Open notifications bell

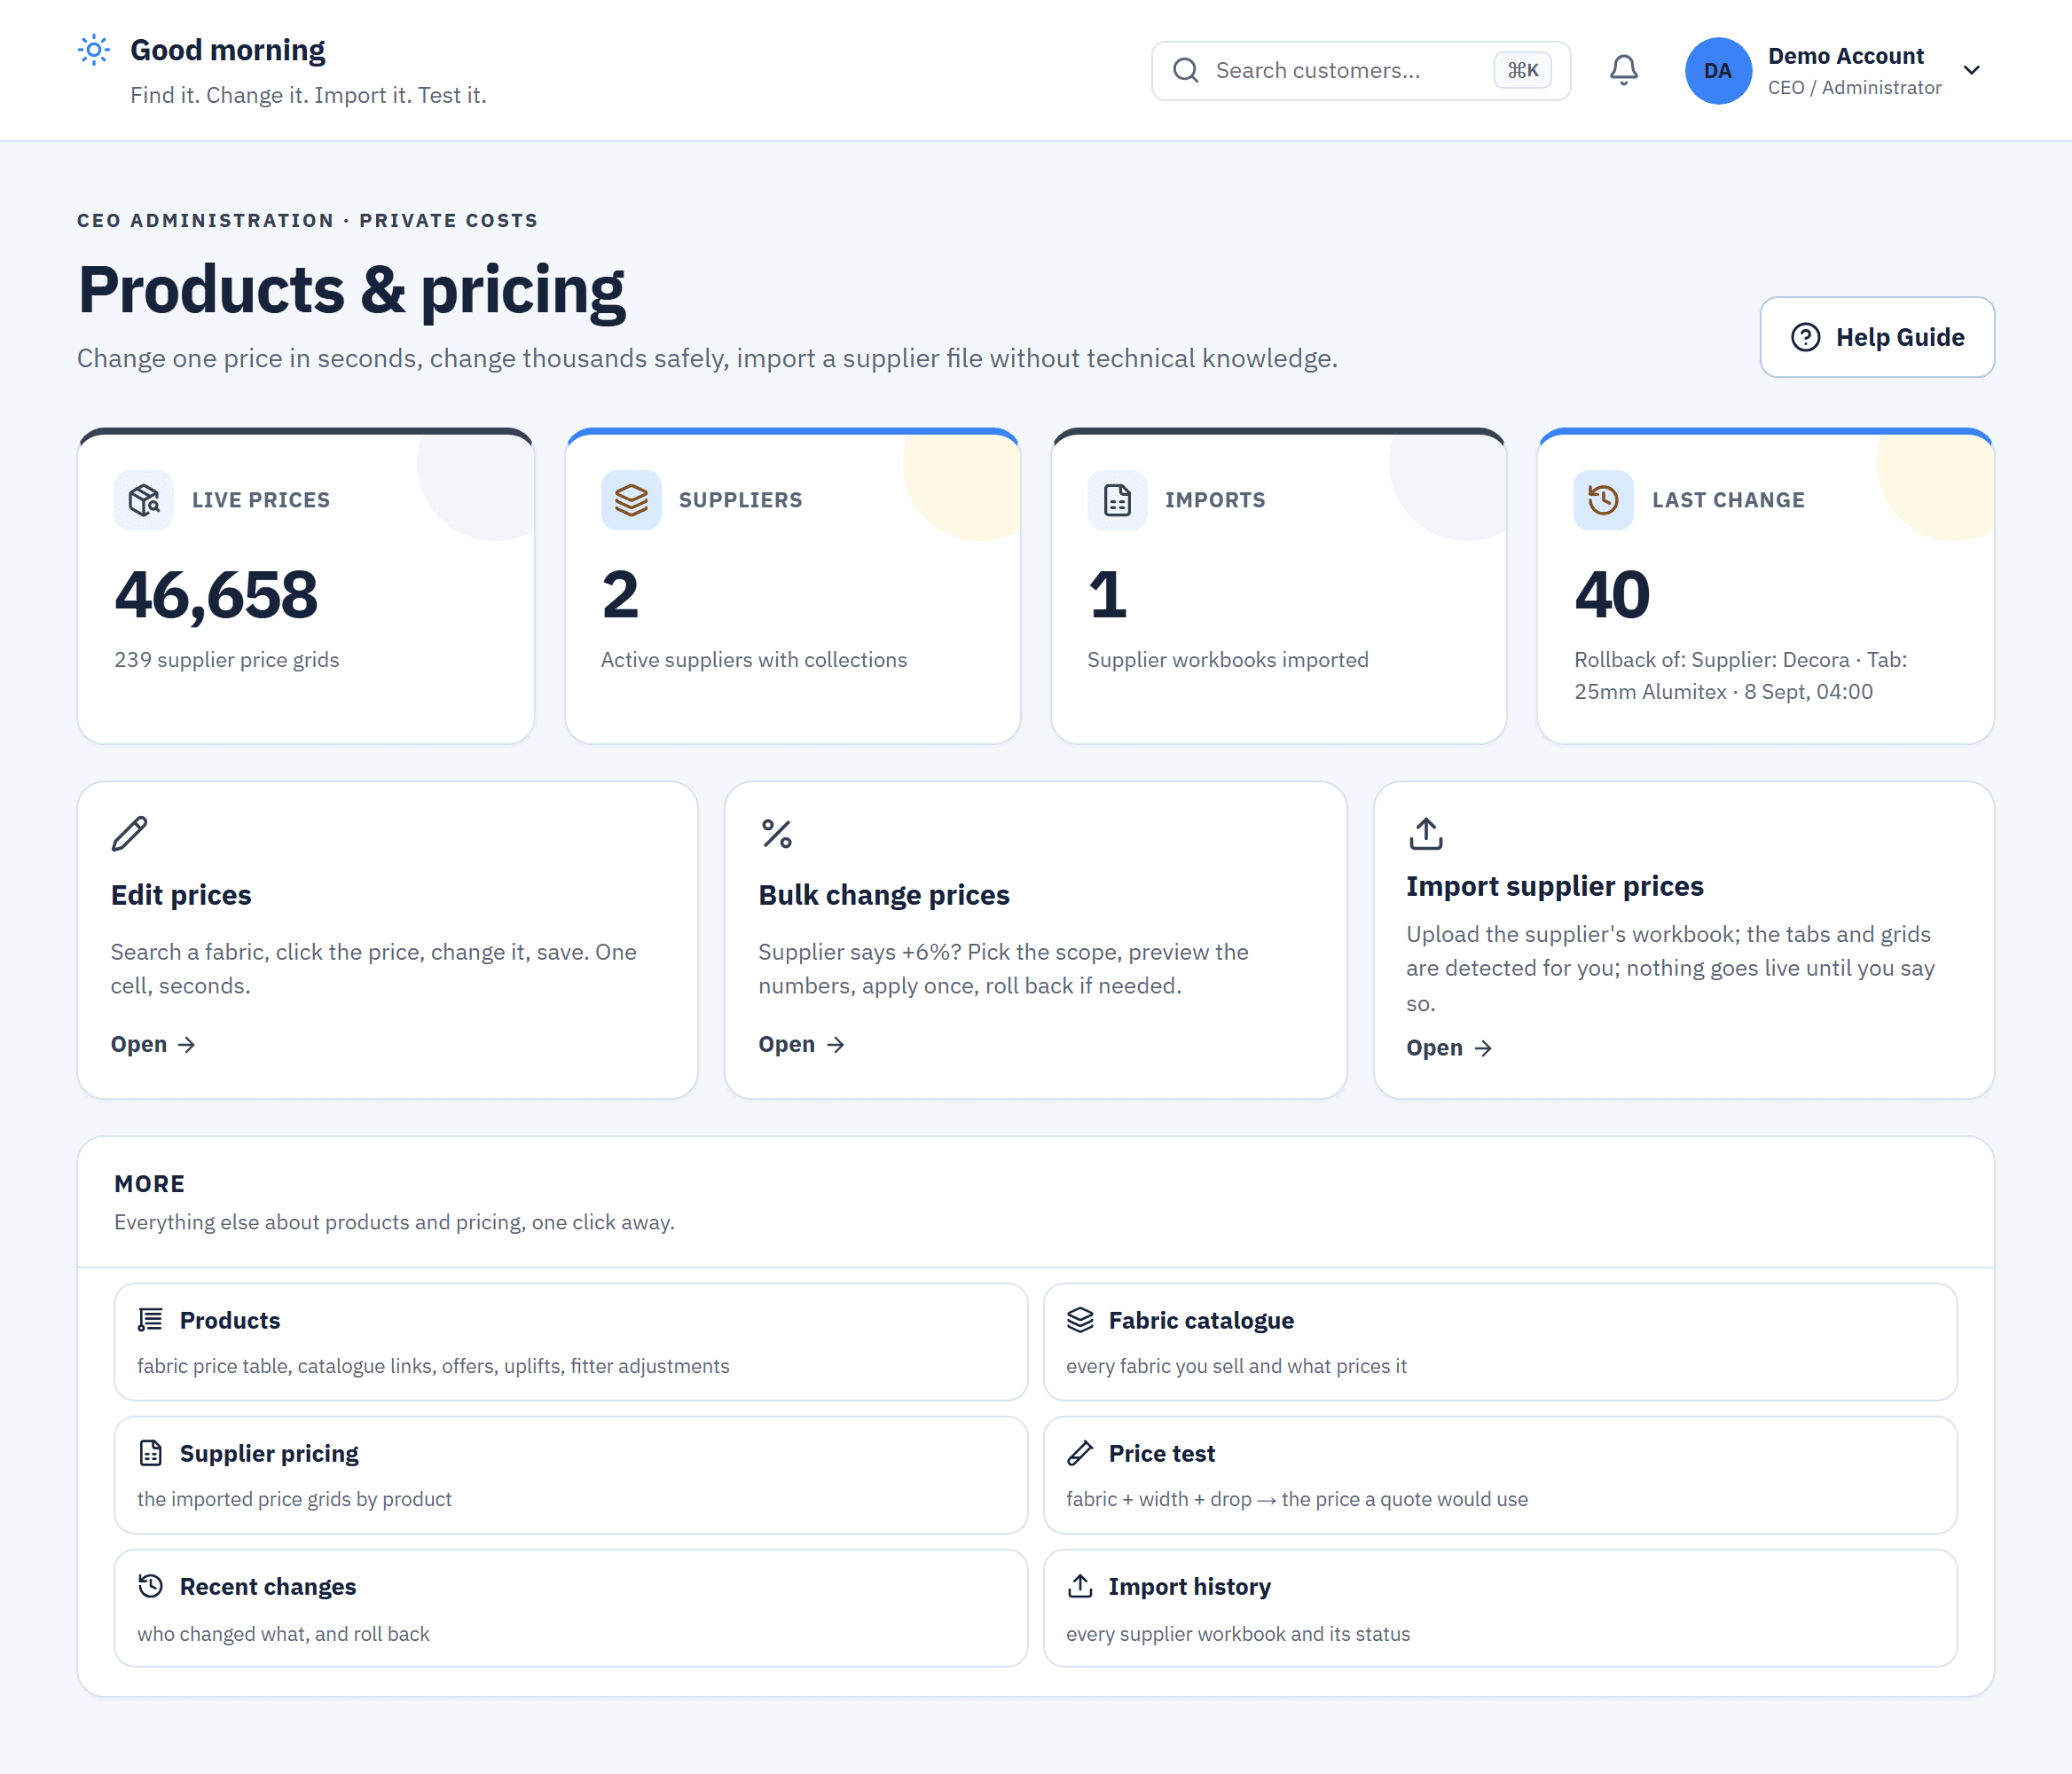[1623, 70]
